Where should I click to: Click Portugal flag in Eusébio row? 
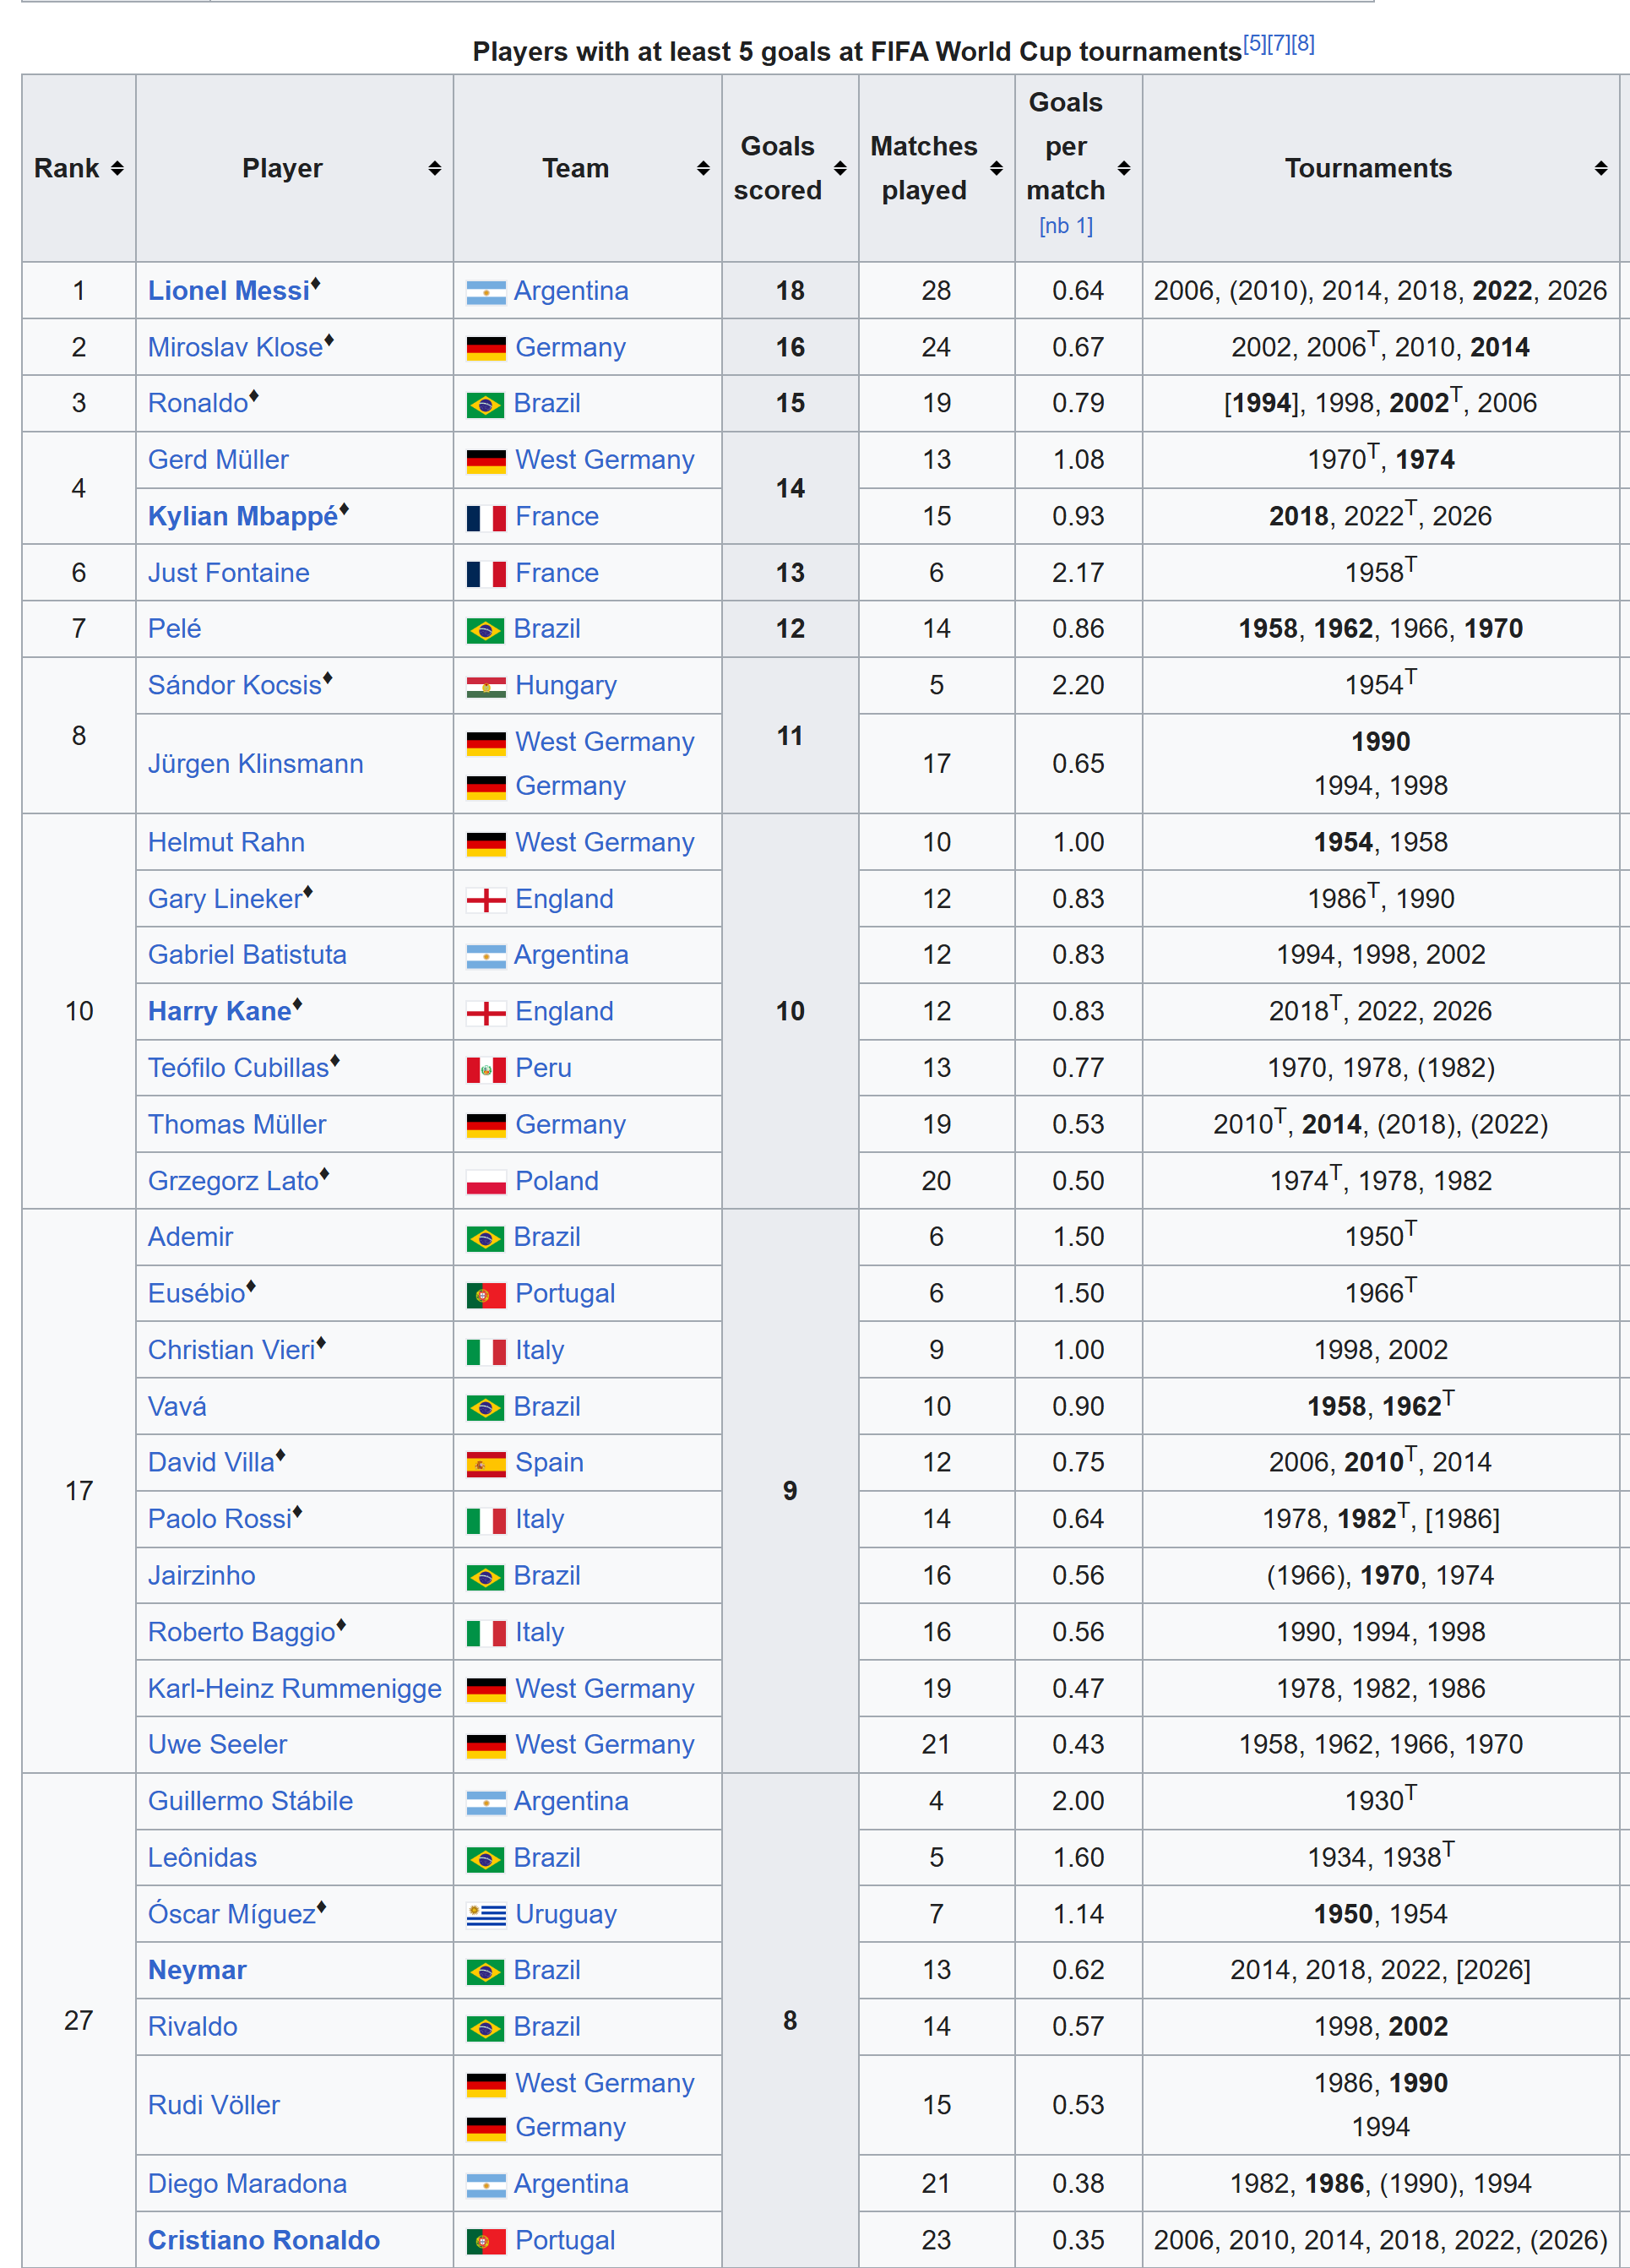coord(486,1295)
